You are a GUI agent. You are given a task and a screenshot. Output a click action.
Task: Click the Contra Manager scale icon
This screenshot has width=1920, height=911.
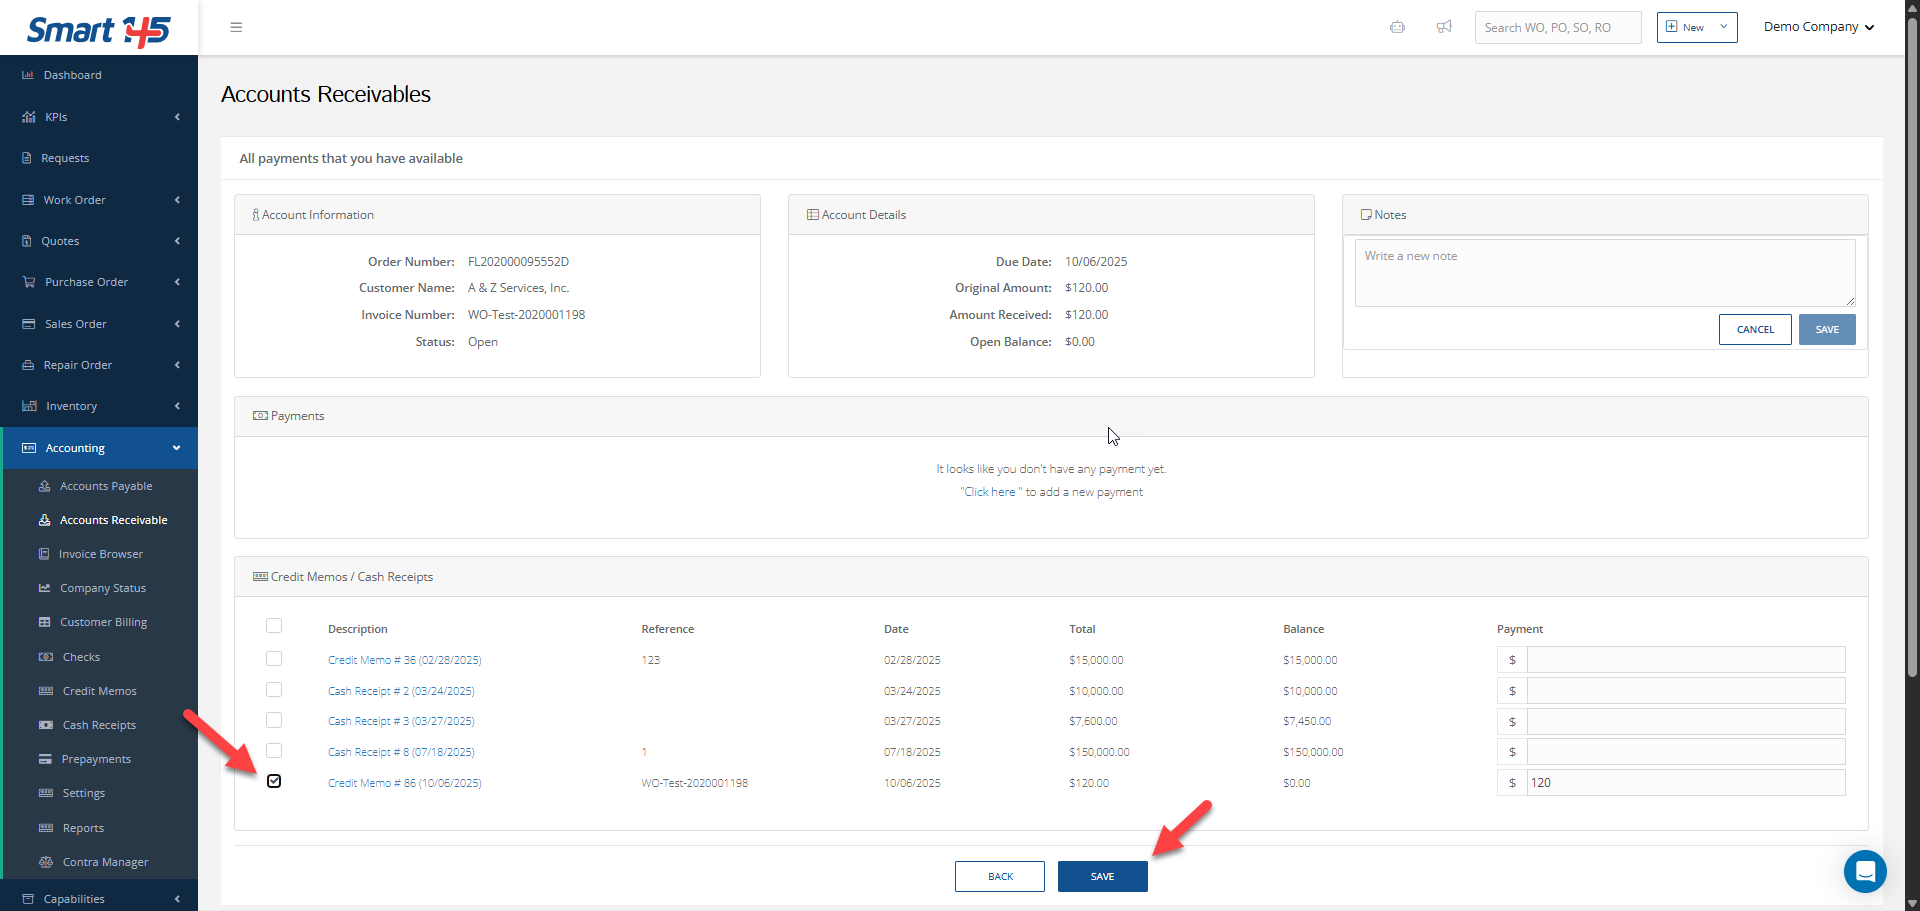[45, 862]
